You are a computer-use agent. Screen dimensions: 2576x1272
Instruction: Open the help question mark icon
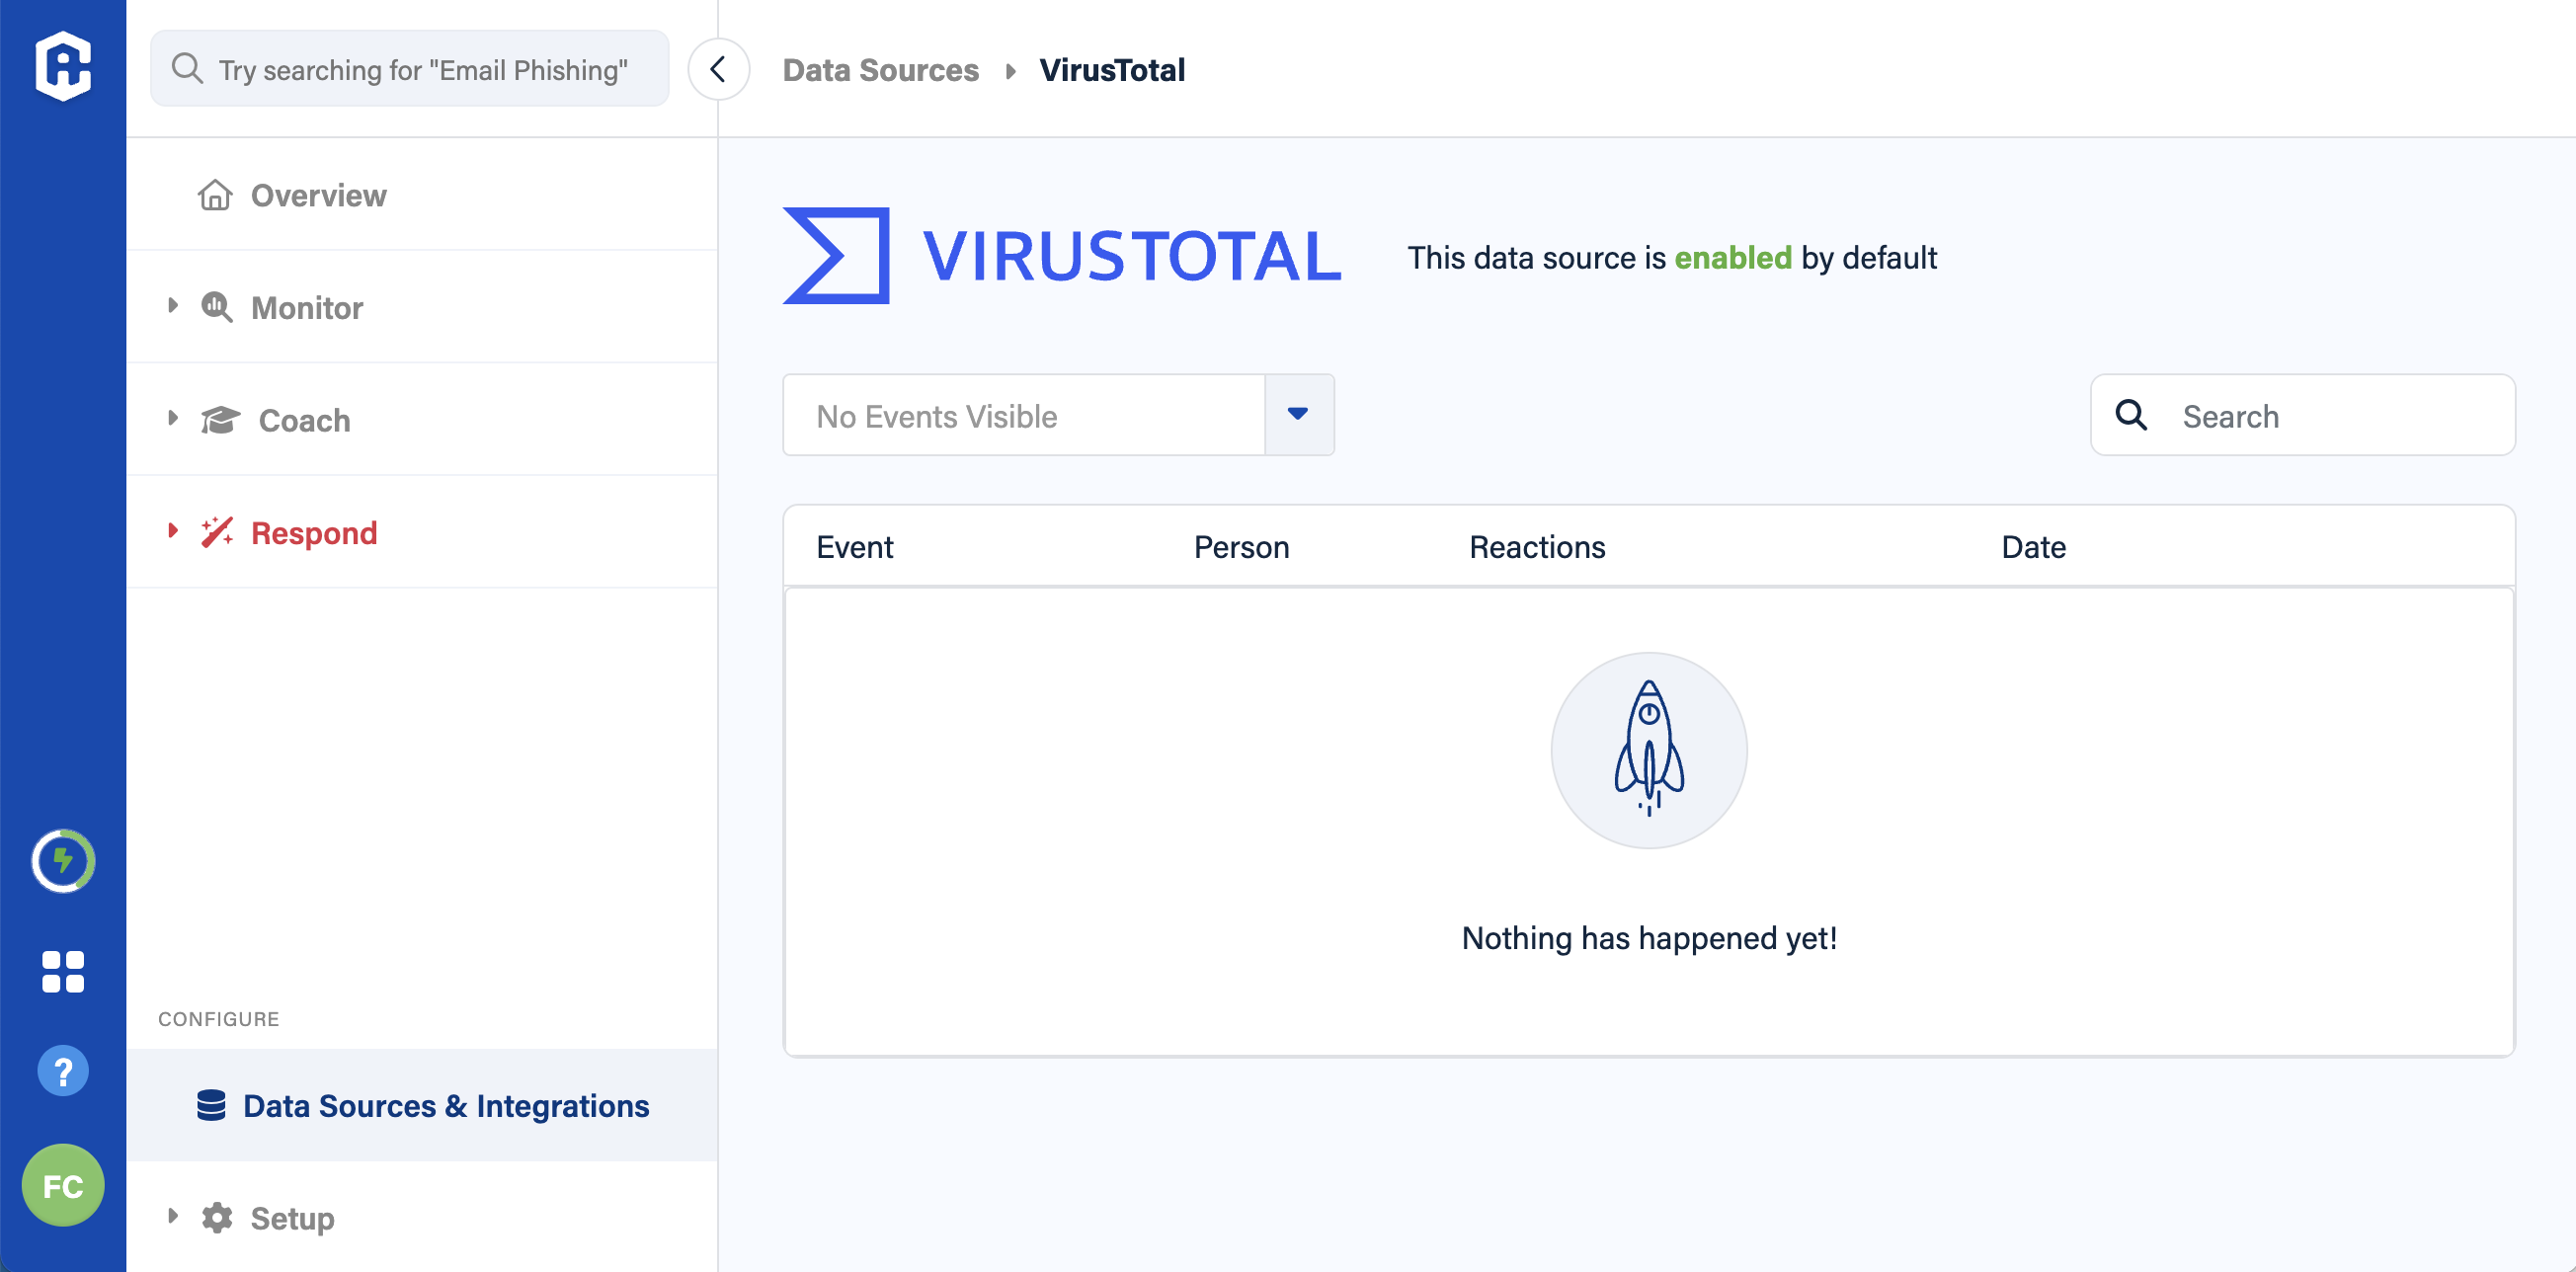pyautogui.click(x=63, y=1071)
